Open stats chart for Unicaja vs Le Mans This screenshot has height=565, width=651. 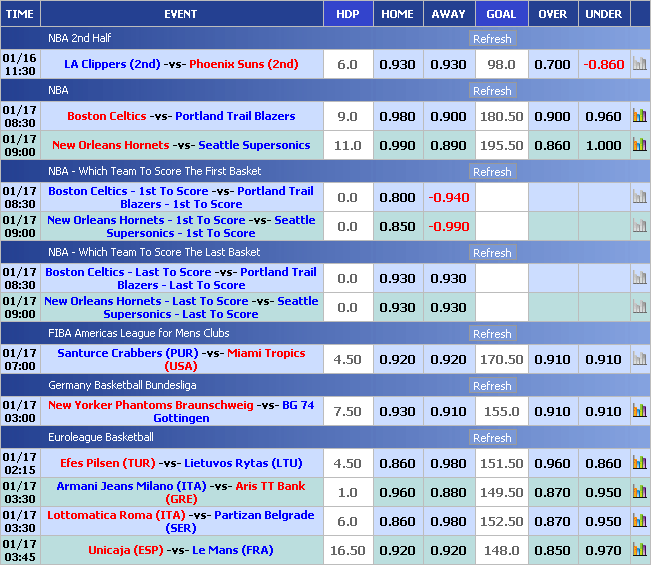coord(639,550)
